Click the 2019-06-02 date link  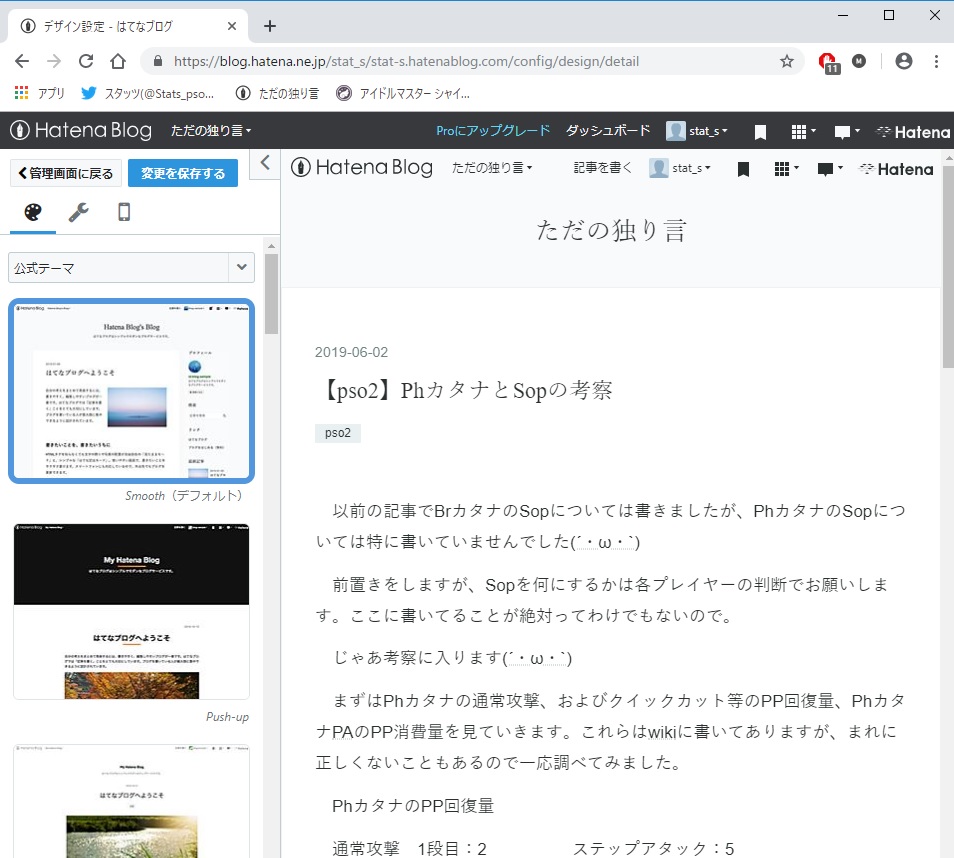tap(351, 352)
